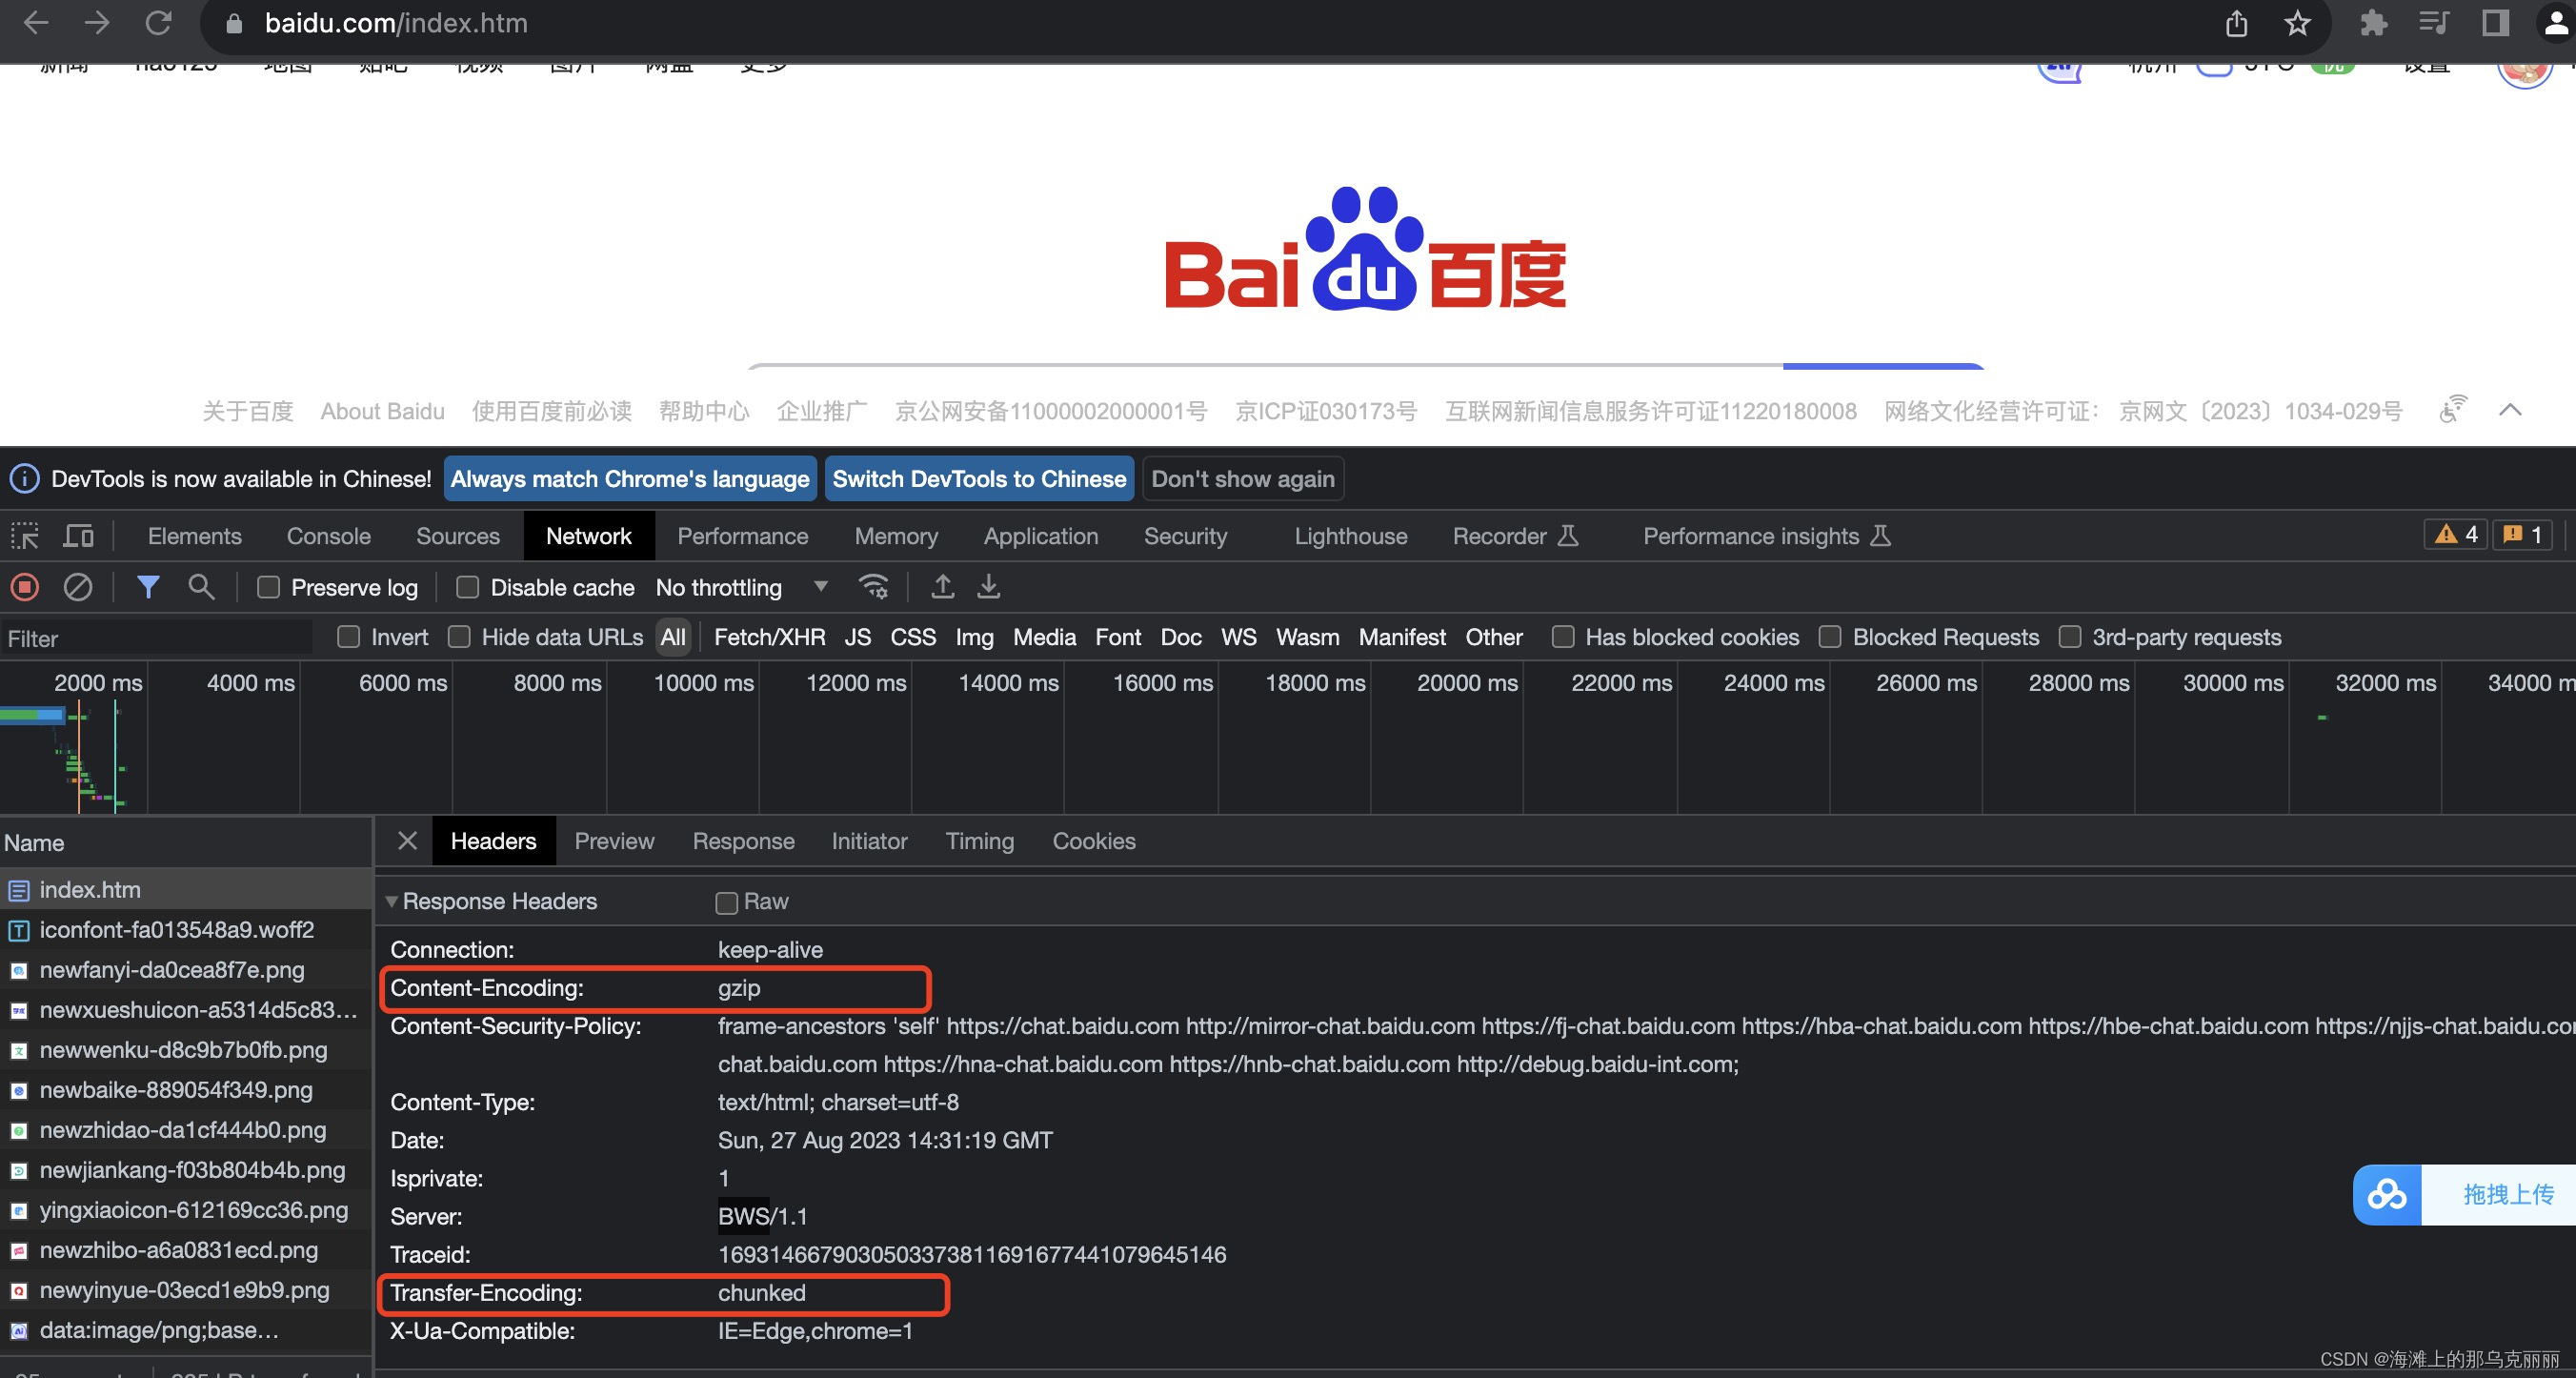Open the Timing tab of request details
Image resolution: width=2576 pixels, height=1378 pixels.
point(979,841)
